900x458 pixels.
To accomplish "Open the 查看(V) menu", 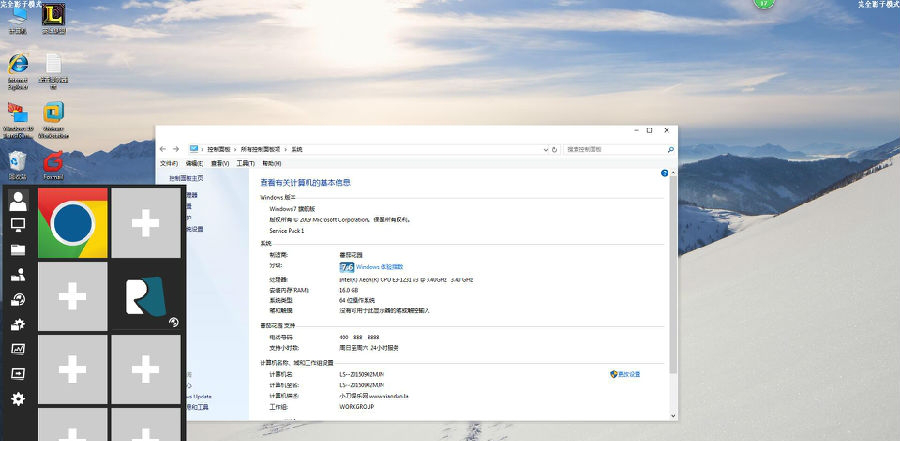I will [x=220, y=164].
